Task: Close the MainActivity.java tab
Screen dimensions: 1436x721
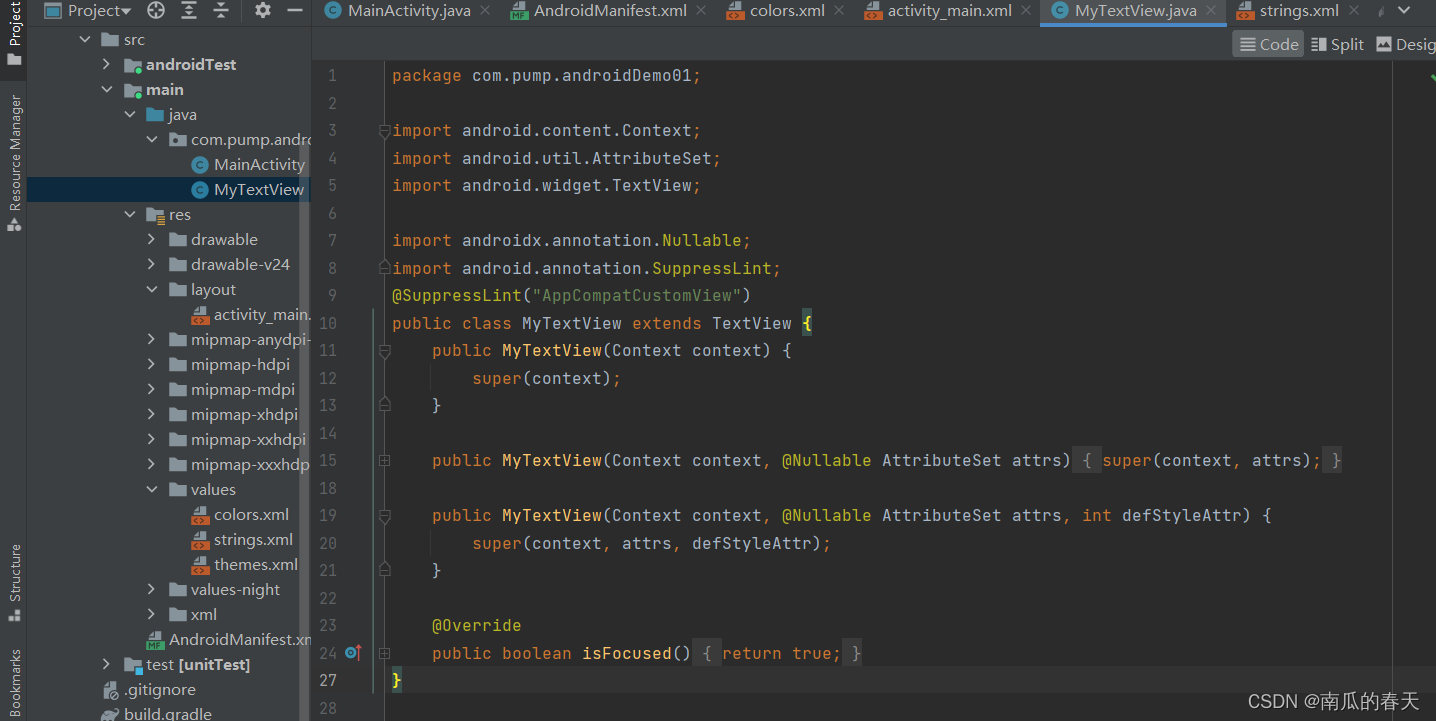Action: [x=485, y=11]
